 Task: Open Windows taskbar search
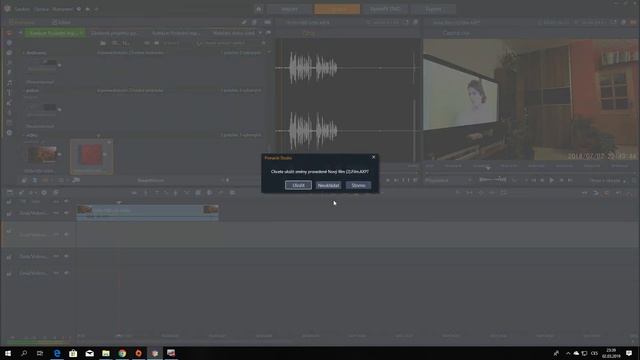(24, 353)
